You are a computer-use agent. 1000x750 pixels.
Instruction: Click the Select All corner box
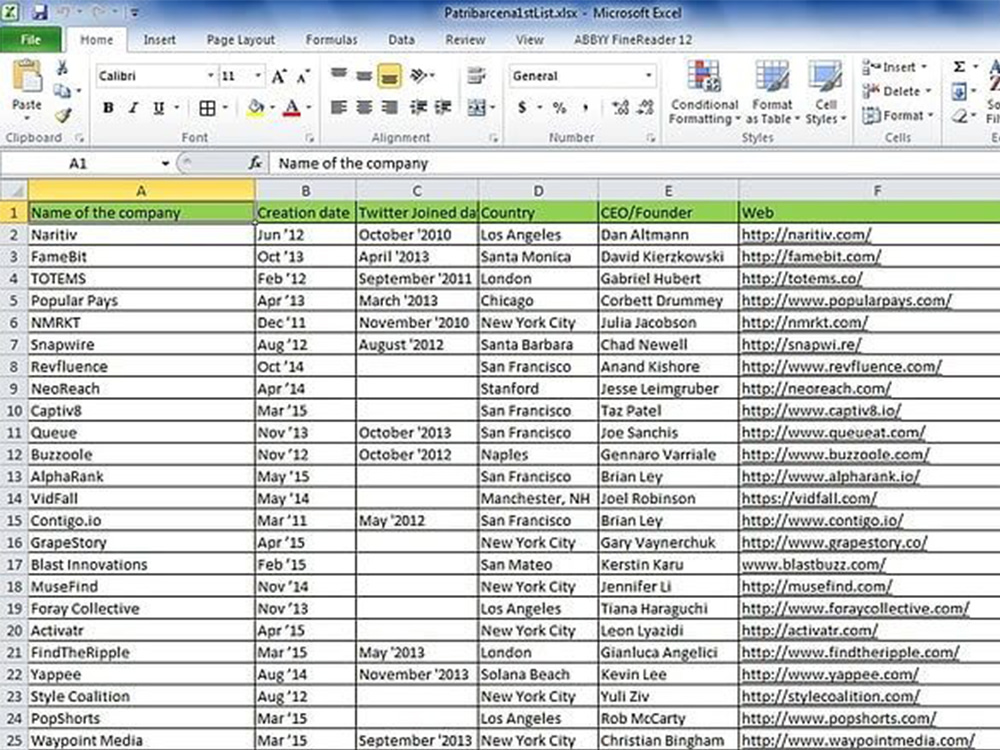point(14,191)
